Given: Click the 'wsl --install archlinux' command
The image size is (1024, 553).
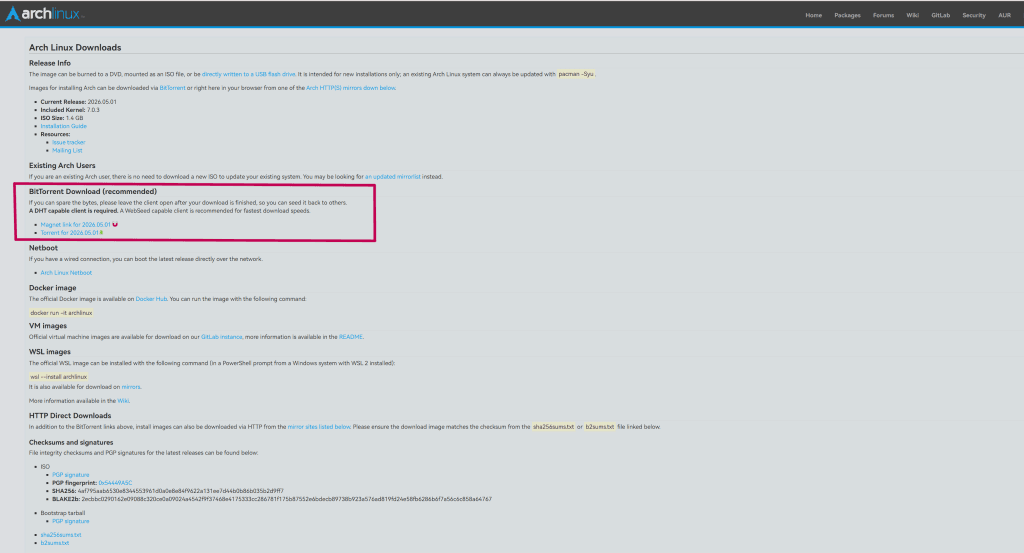Looking at the screenshot, I should pyautogui.click(x=59, y=377).
